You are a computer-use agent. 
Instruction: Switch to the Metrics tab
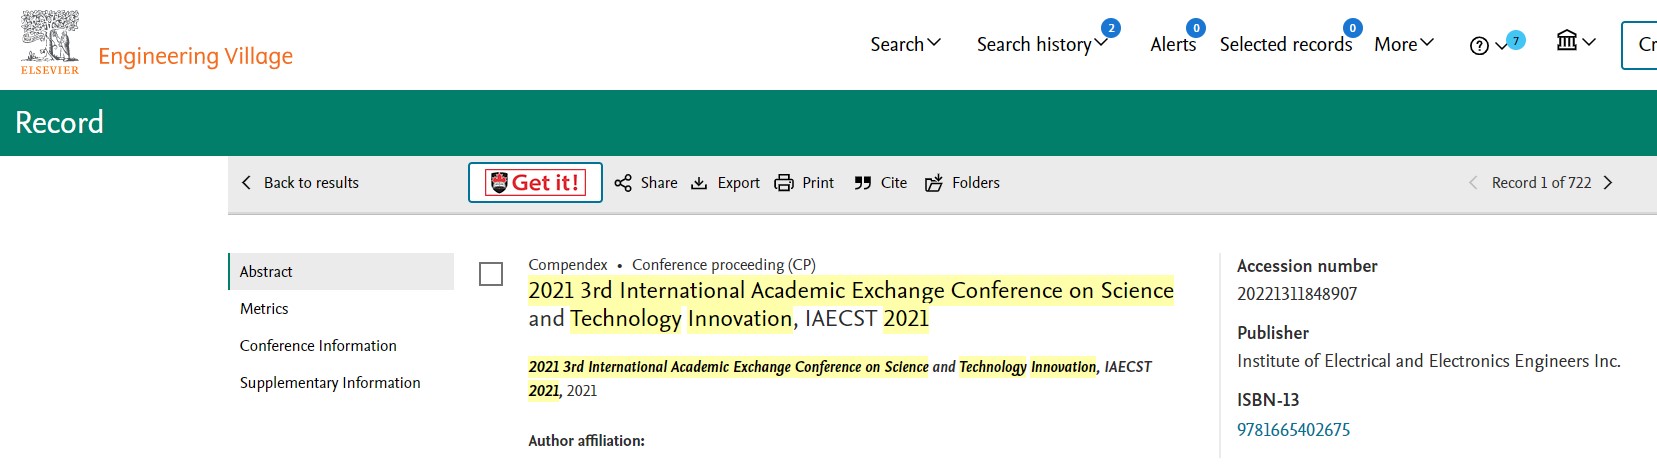264,308
